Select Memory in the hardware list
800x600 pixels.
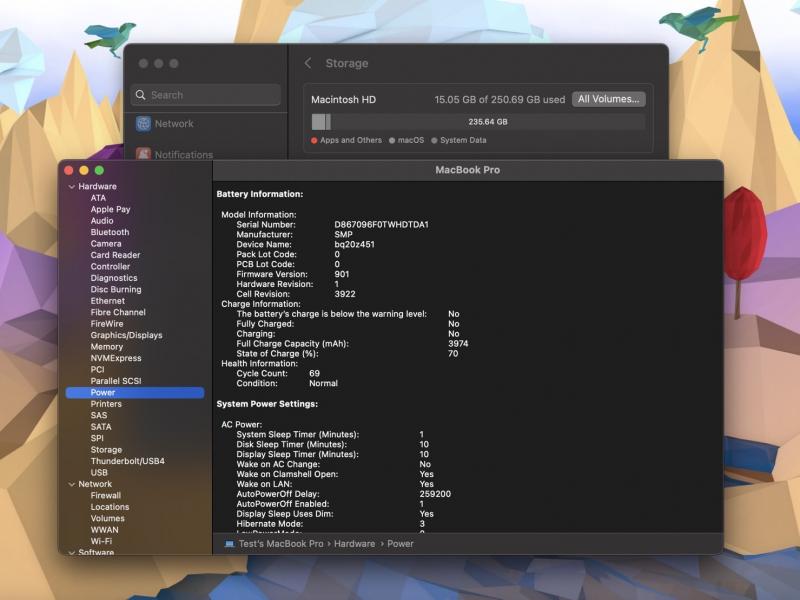coord(107,347)
